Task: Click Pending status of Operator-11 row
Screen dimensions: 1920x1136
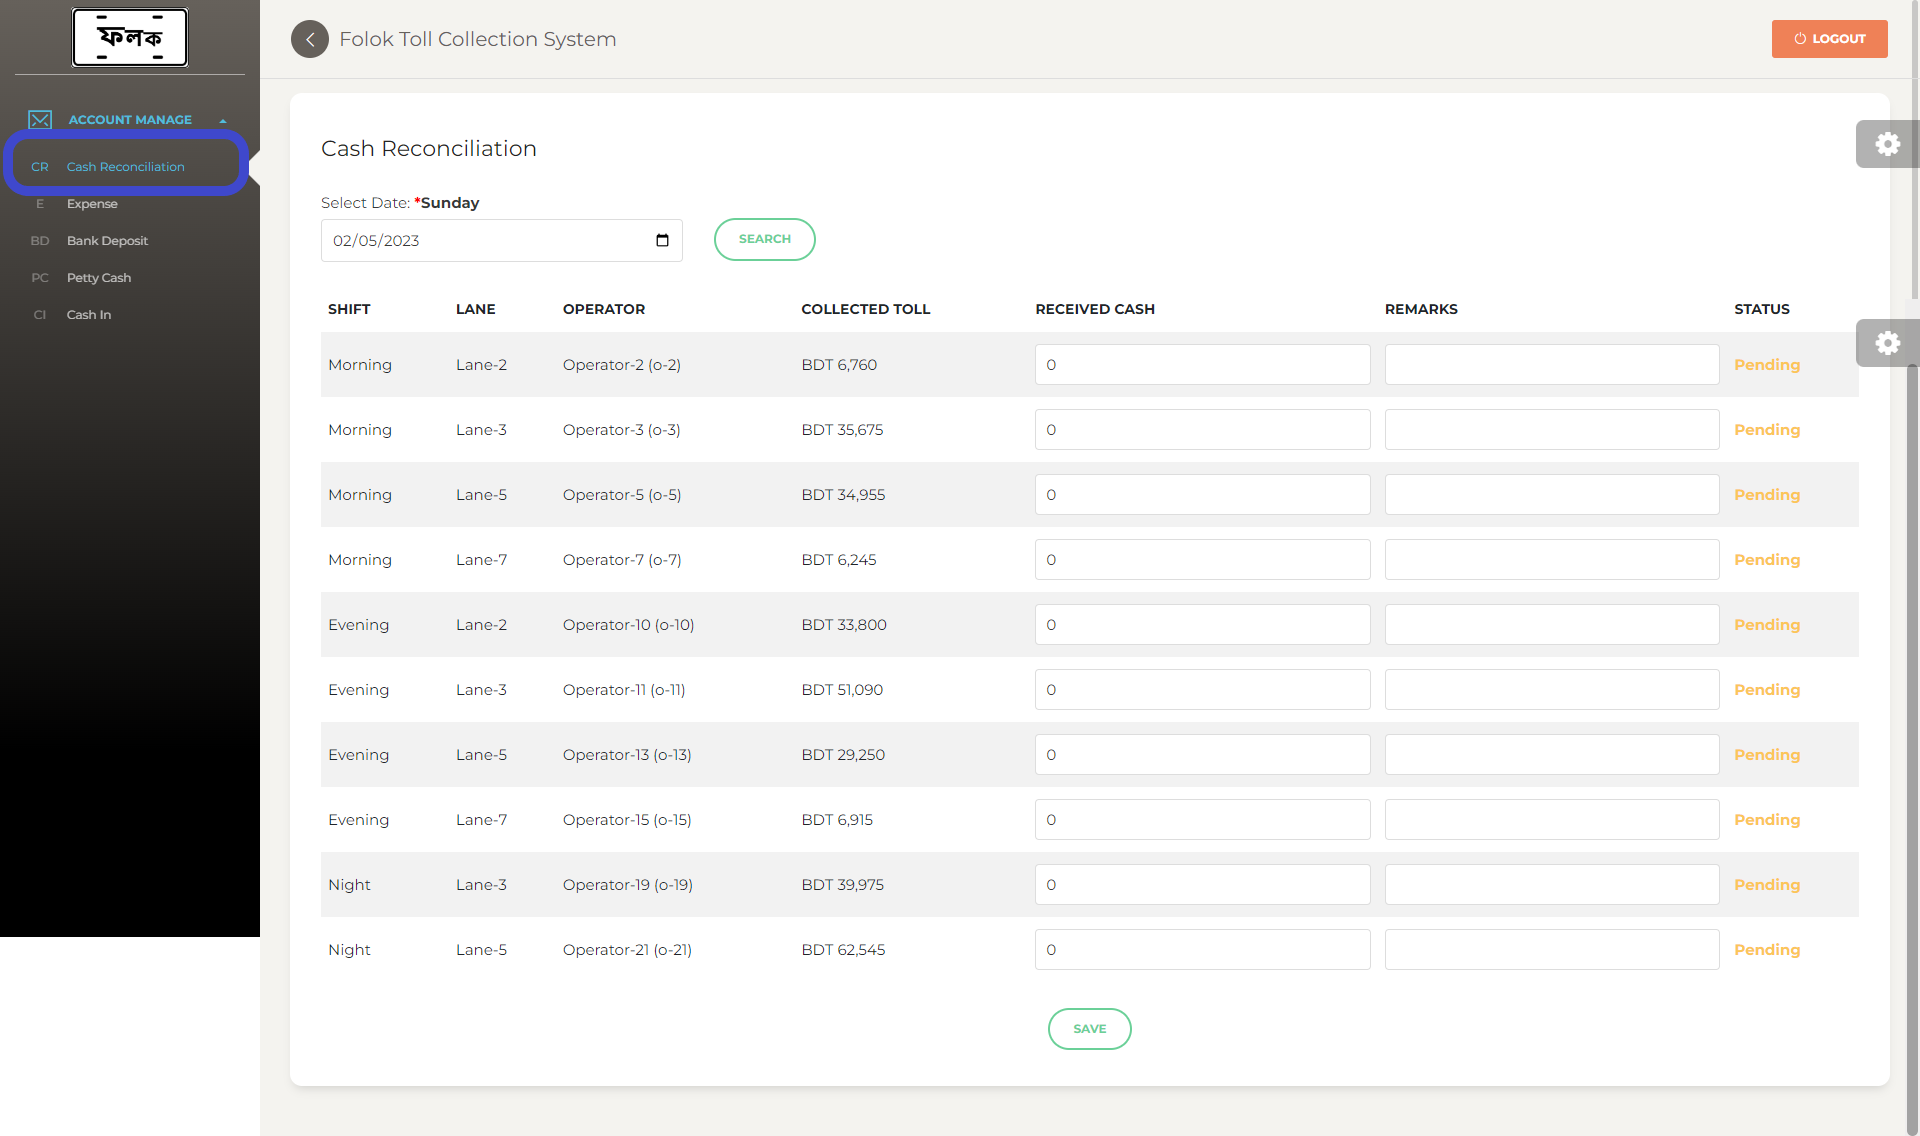Action: click(x=1767, y=690)
